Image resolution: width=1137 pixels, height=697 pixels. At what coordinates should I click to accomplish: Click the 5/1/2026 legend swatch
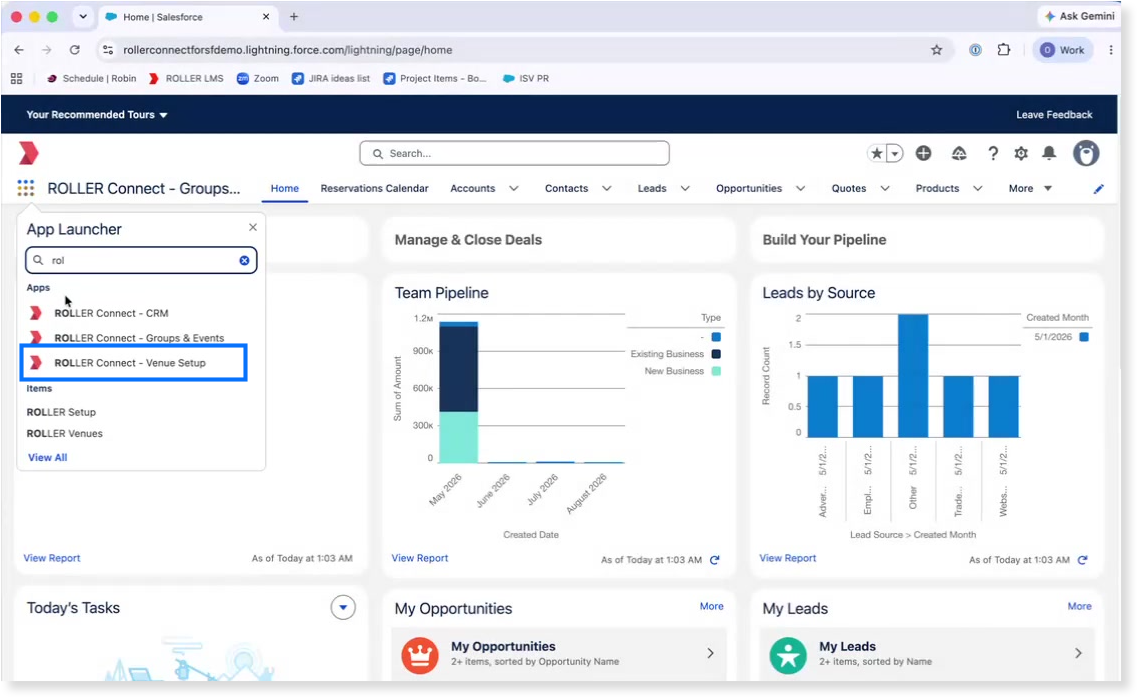click(1084, 337)
